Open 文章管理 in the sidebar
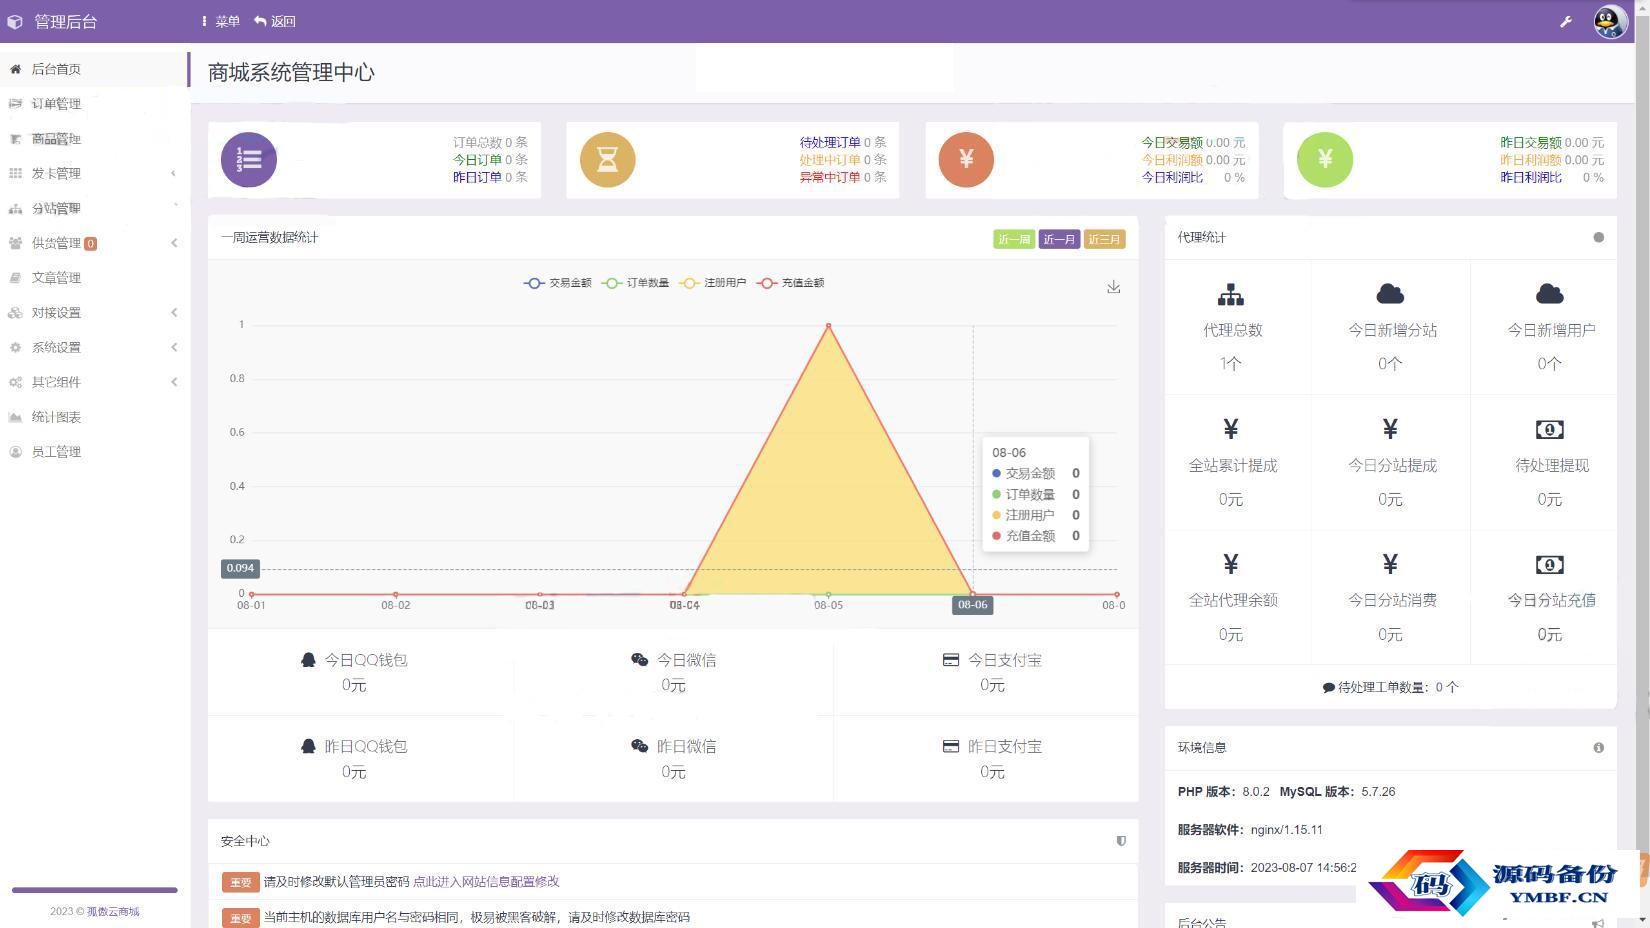 [x=94, y=278]
